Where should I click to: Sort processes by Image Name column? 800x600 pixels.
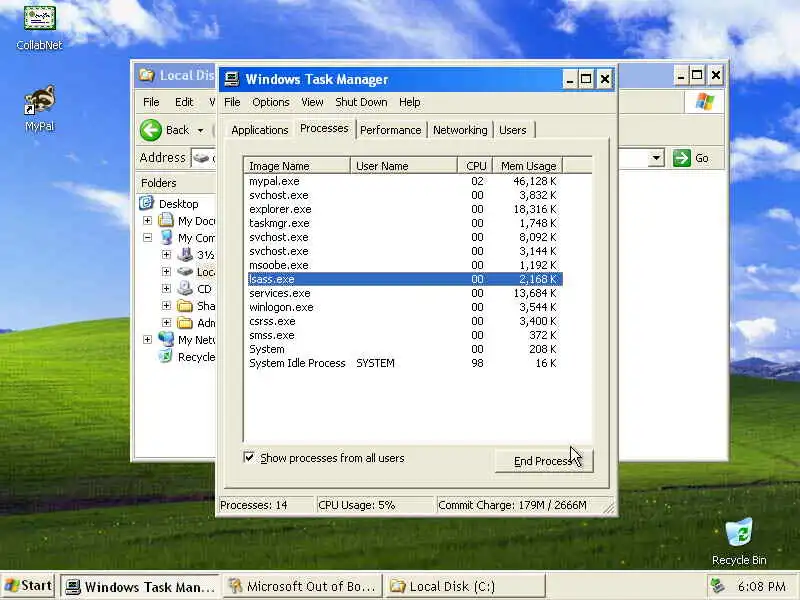[x=297, y=166]
